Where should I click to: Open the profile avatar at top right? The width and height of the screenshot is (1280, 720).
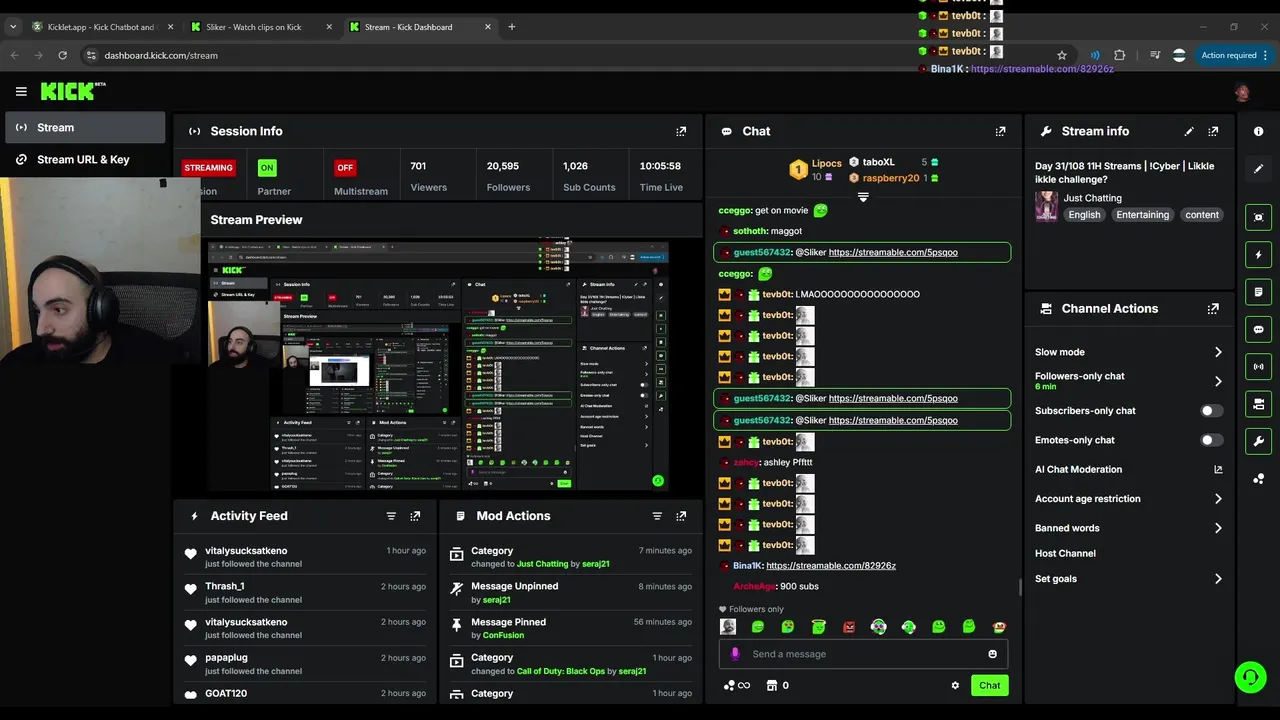pyautogui.click(x=1242, y=92)
